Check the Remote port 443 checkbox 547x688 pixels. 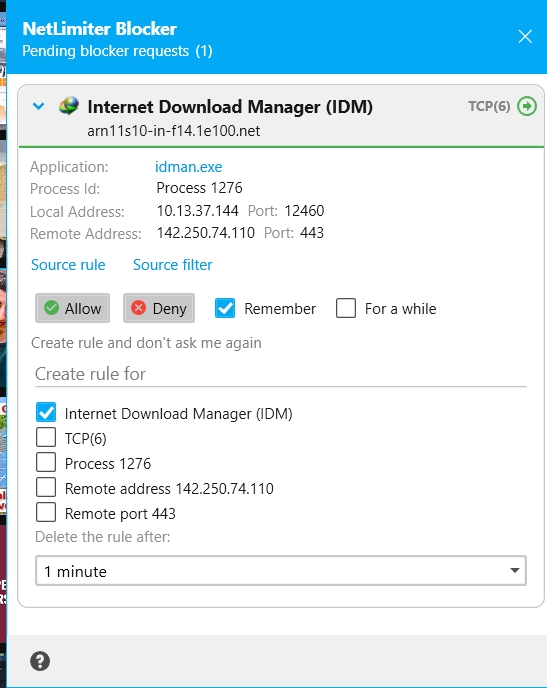[46, 512]
